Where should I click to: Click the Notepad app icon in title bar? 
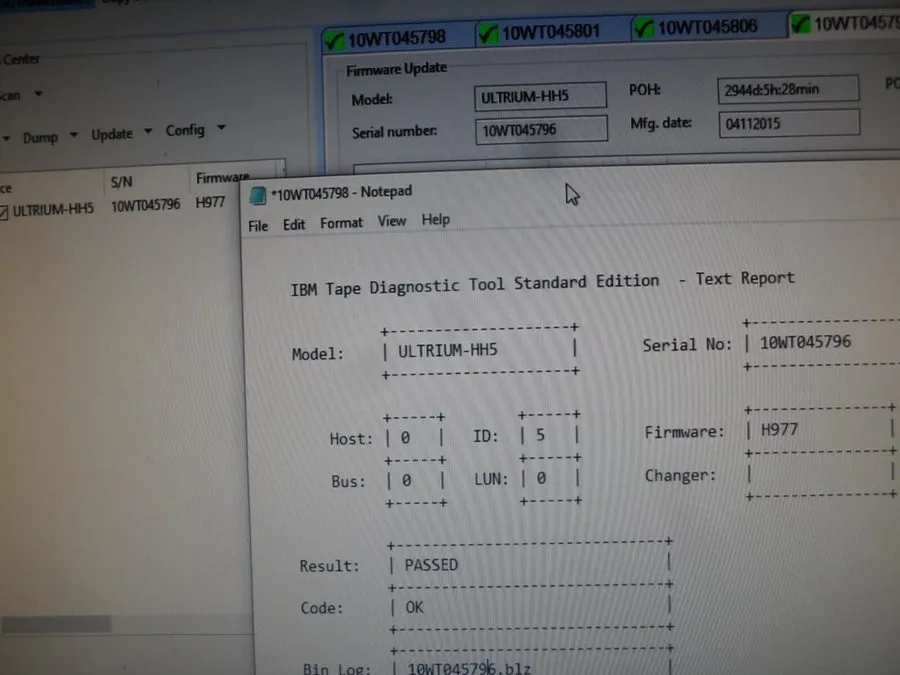coord(258,196)
